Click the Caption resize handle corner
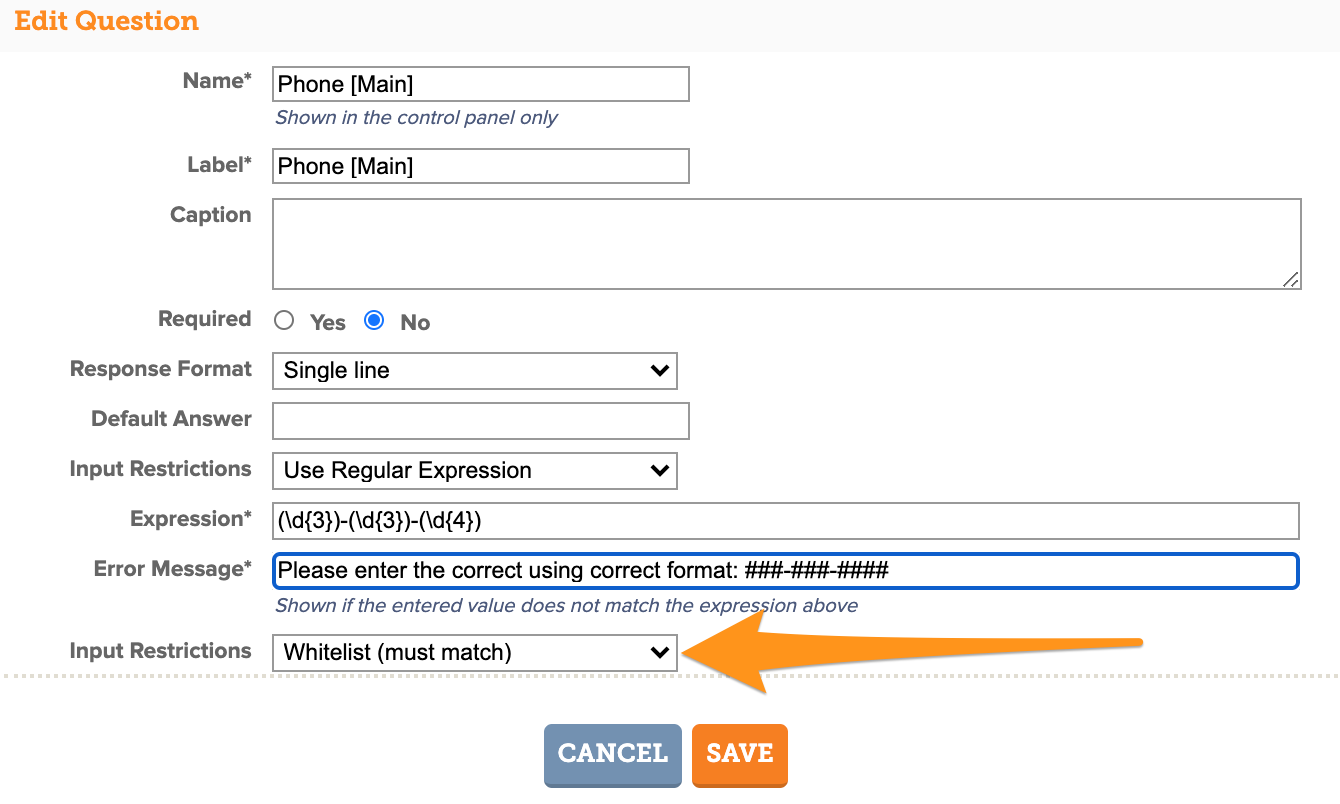Image resolution: width=1340 pixels, height=804 pixels. (x=1291, y=280)
